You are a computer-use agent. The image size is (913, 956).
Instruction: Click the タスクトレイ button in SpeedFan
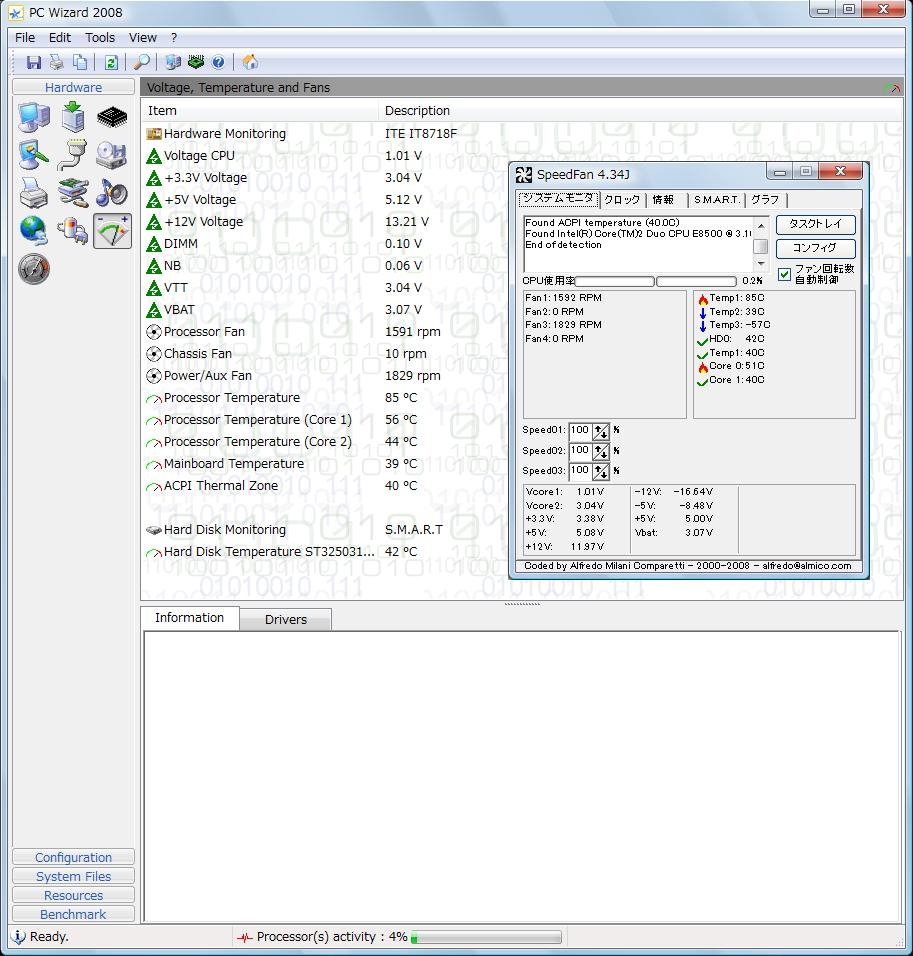coord(815,225)
